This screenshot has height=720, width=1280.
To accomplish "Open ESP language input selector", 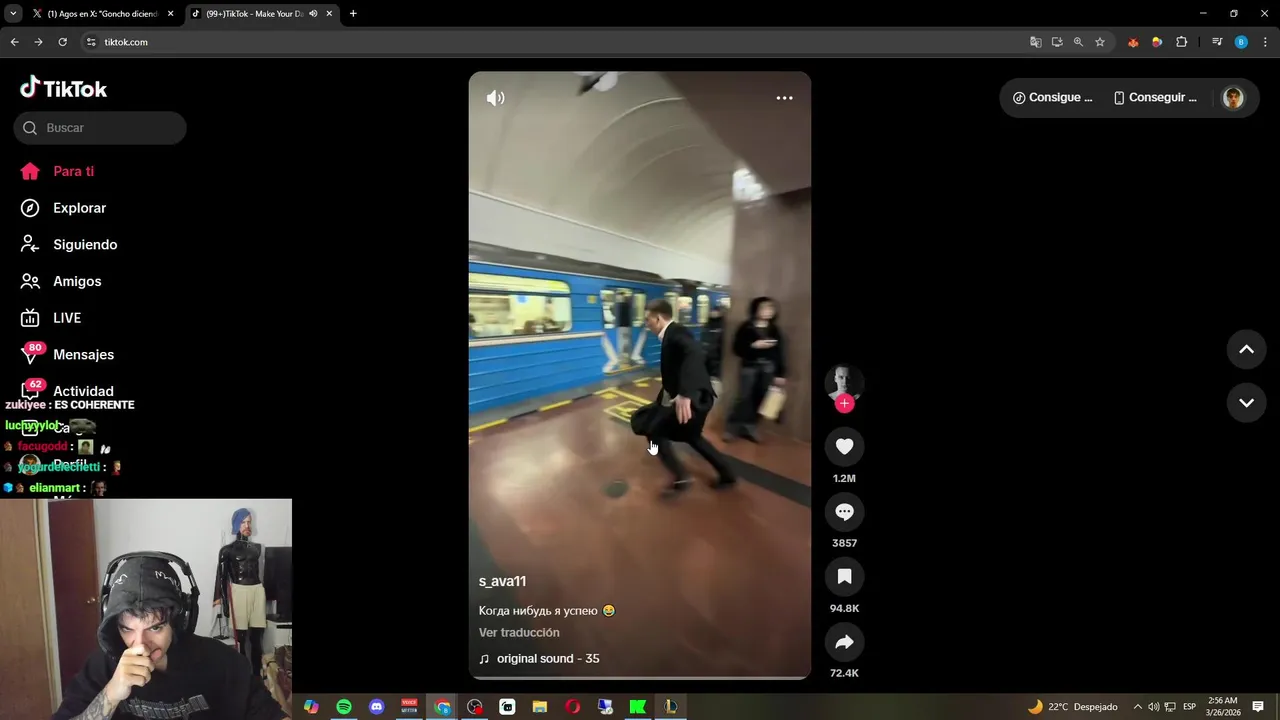I will pos(1189,707).
